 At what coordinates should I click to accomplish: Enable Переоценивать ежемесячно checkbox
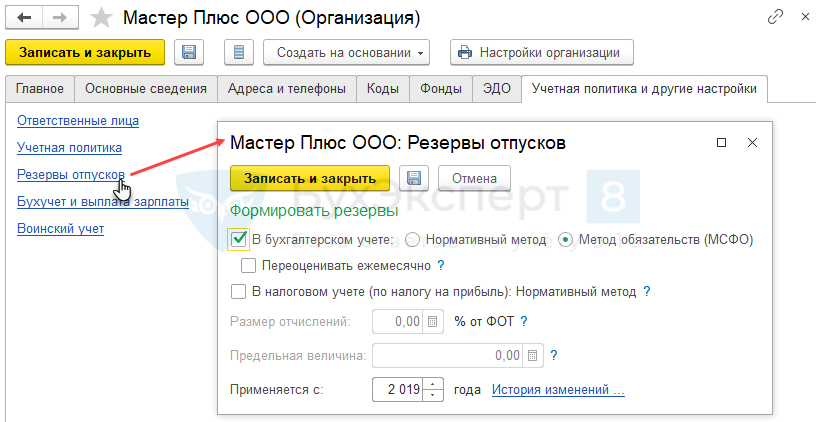[249, 266]
